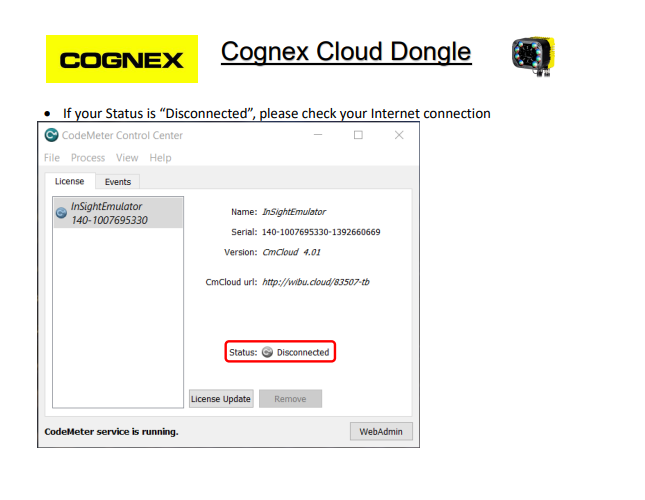Click the Cognex camera device image
The height and width of the screenshot is (500, 645).
point(533,57)
